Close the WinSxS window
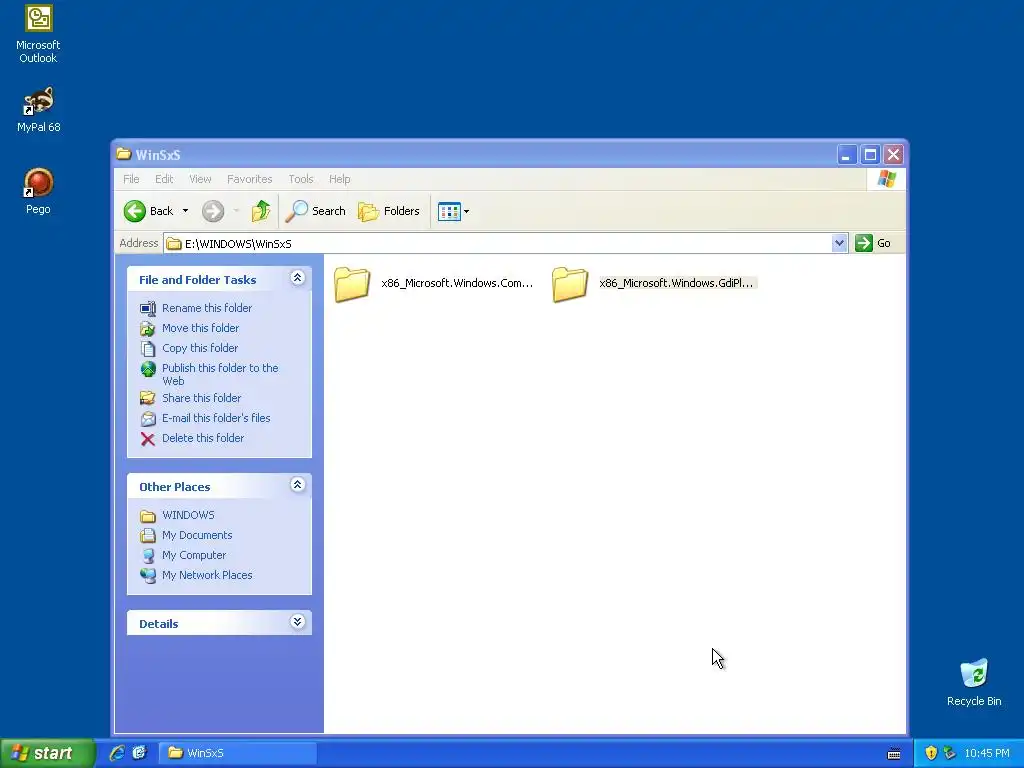This screenshot has height=768, width=1024. pyautogui.click(x=893, y=155)
